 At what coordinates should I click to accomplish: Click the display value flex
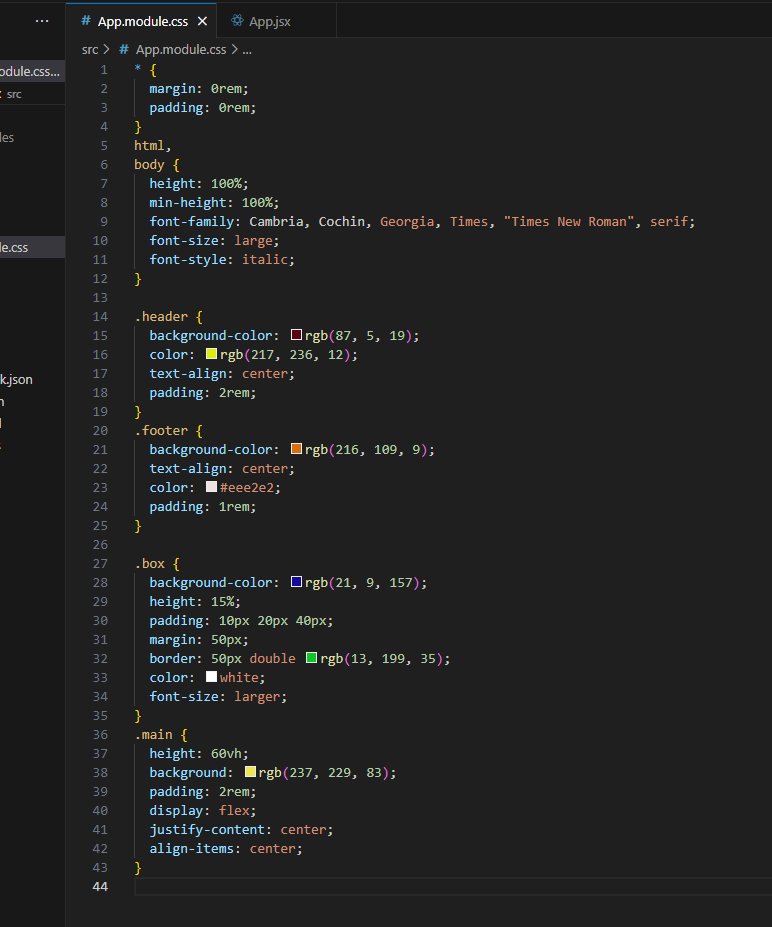[x=234, y=811]
